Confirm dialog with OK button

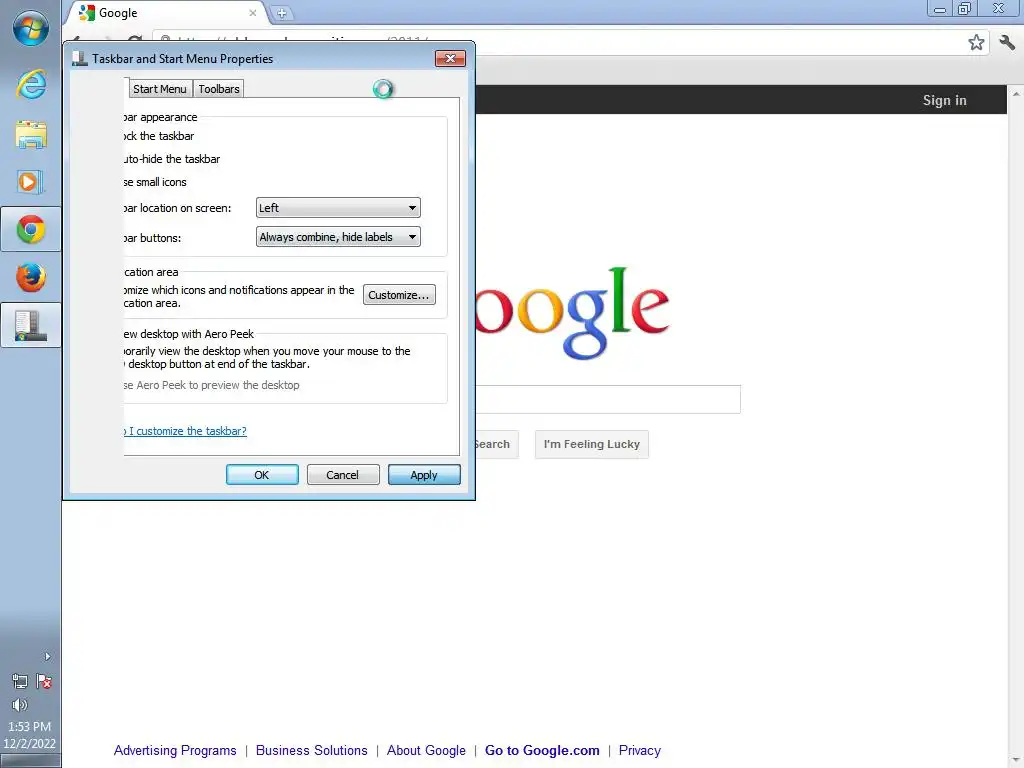262,475
